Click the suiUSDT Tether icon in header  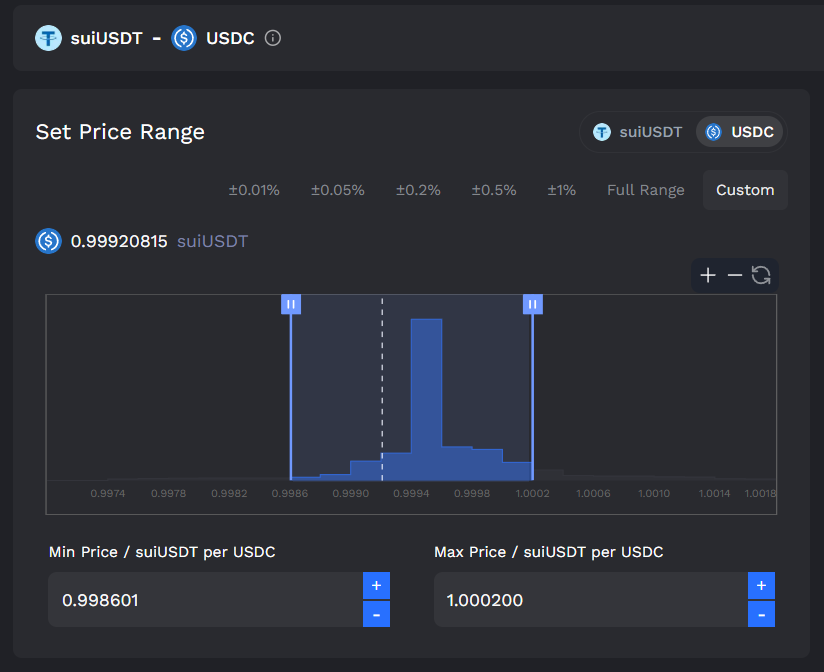pos(48,38)
